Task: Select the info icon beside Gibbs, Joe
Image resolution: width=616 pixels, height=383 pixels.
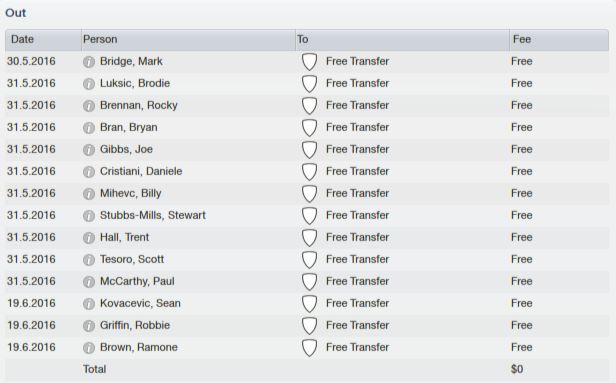Action: pyautogui.click(x=89, y=150)
